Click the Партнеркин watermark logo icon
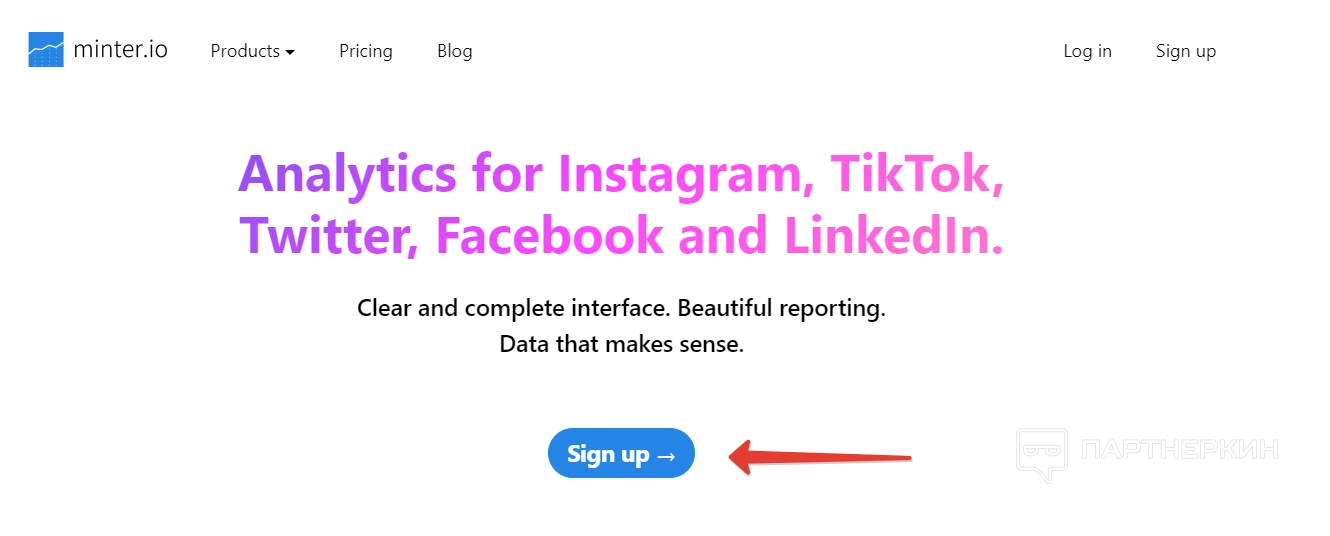The height and width of the screenshot is (536, 1330). click(x=1041, y=453)
